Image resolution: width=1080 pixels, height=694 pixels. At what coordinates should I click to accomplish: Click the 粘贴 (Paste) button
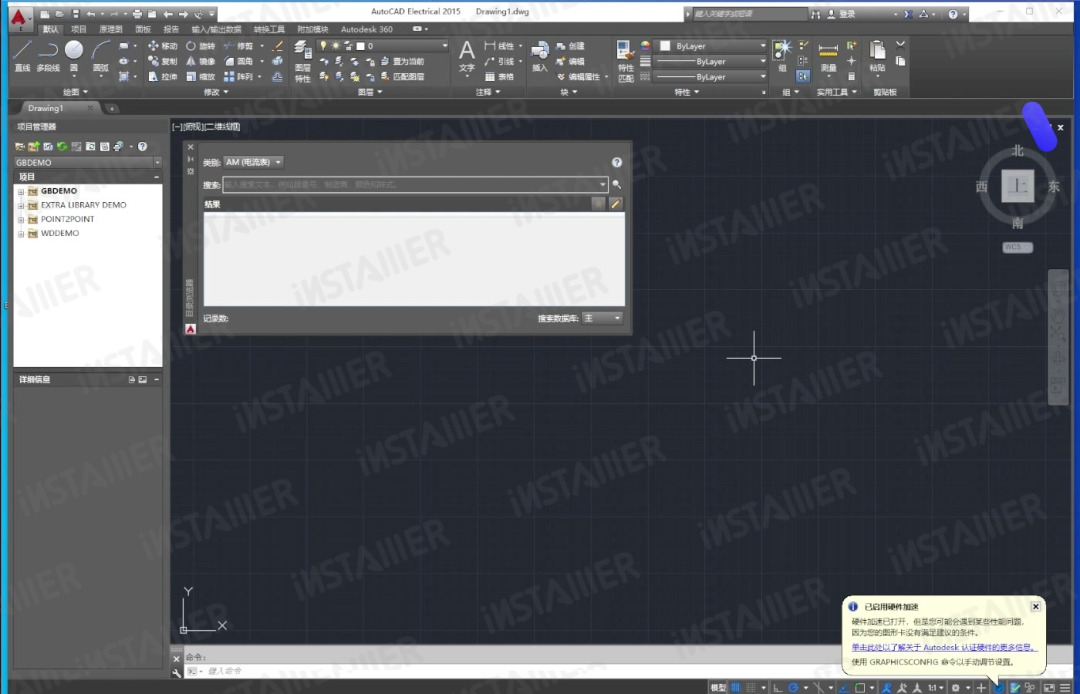(x=877, y=56)
